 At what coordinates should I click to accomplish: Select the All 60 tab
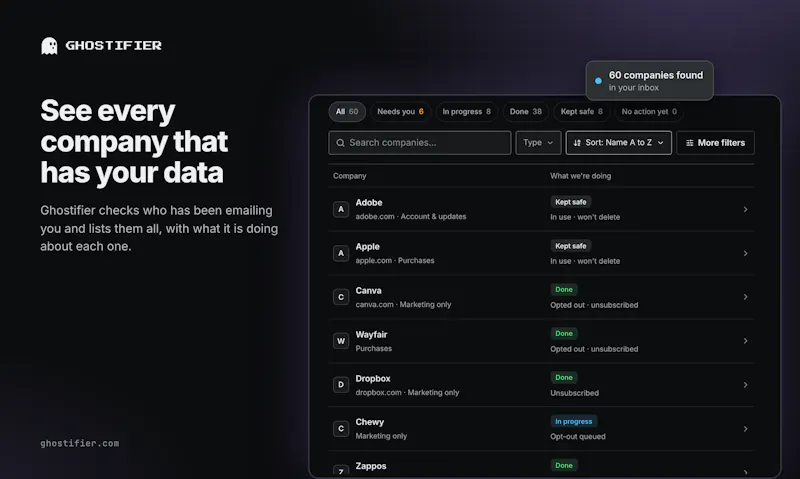pyautogui.click(x=347, y=112)
